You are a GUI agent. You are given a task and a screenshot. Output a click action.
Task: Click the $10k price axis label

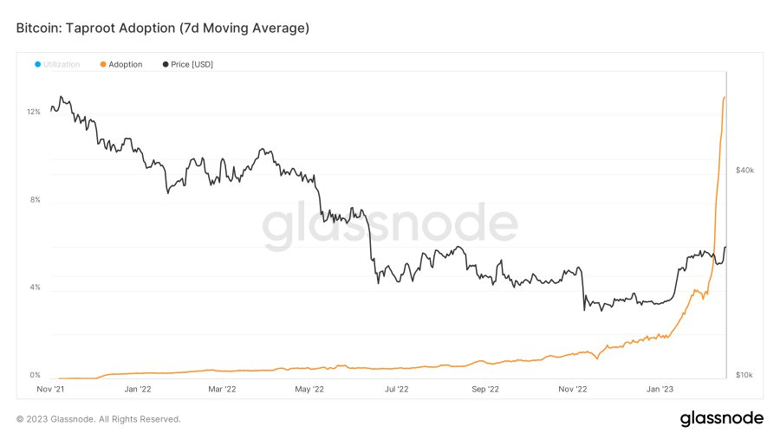pyautogui.click(x=745, y=375)
